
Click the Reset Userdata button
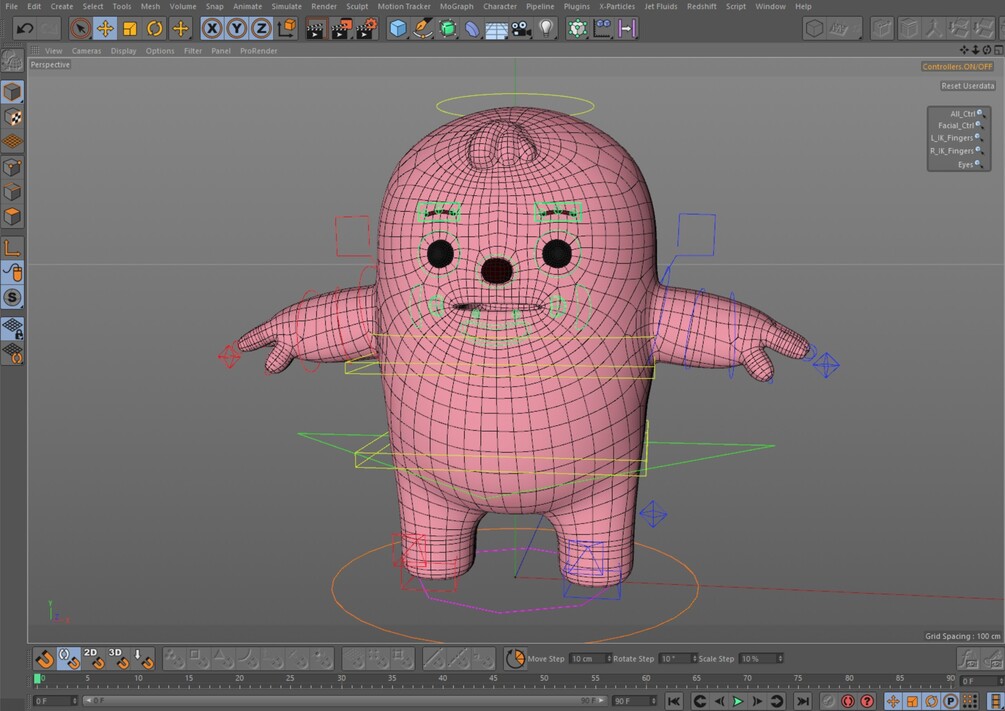[967, 86]
